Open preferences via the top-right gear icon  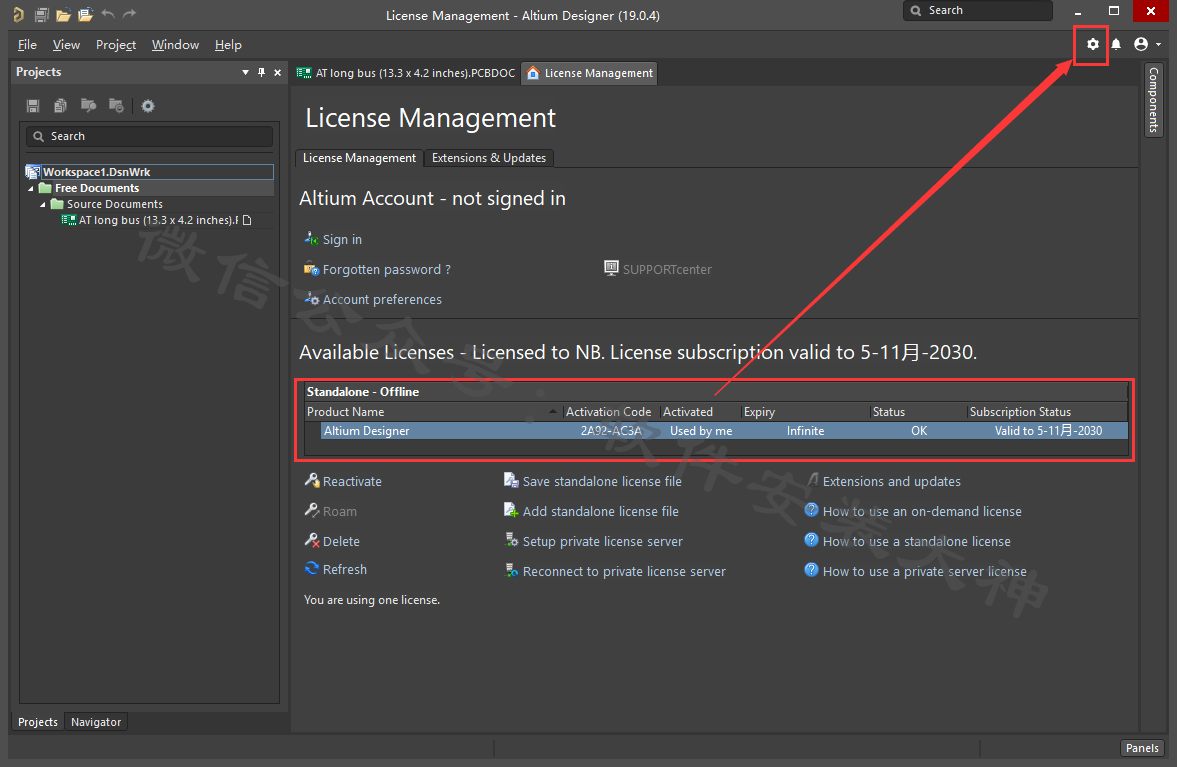tap(1092, 44)
